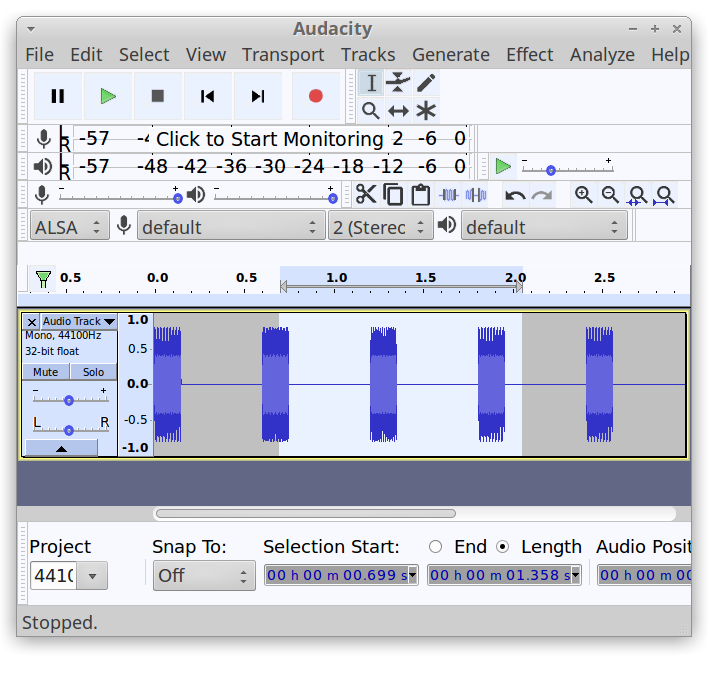The height and width of the screenshot is (678, 710).
Task: Click the red Record button
Action: (x=316, y=96)
